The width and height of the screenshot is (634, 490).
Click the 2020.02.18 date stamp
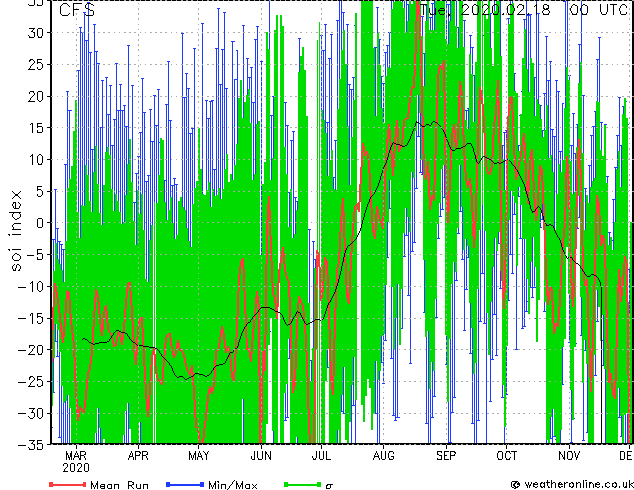pyautogui.click(x=505, y=10)
